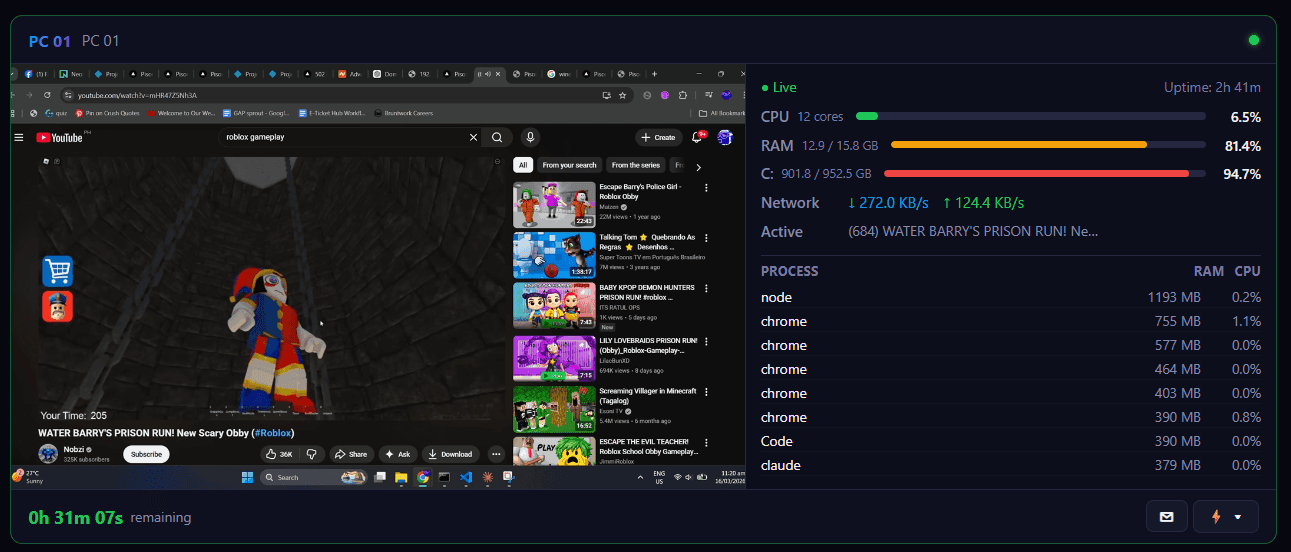This screenshot has width=1291, height=552.
Task: Open options for Talking Tom video
Action: pyautogui.click(x=706, y=238)
